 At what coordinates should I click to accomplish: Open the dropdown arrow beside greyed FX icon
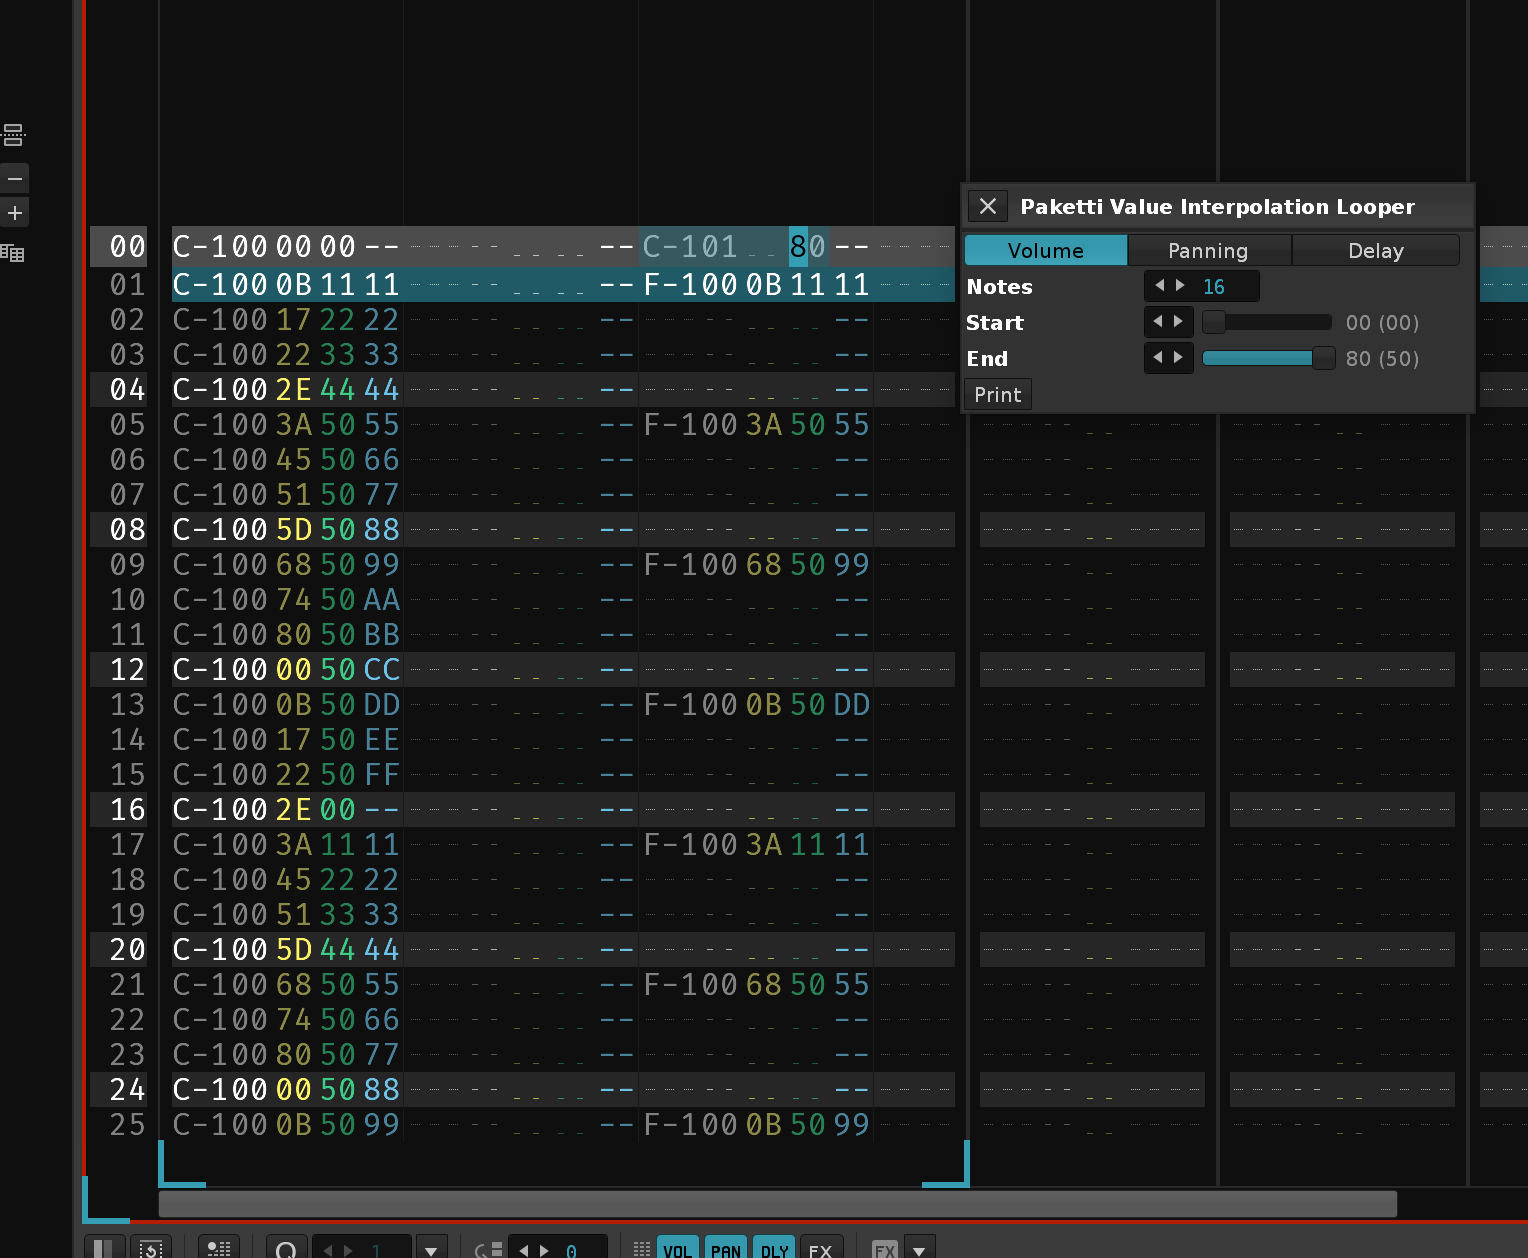coord(919,1249)
